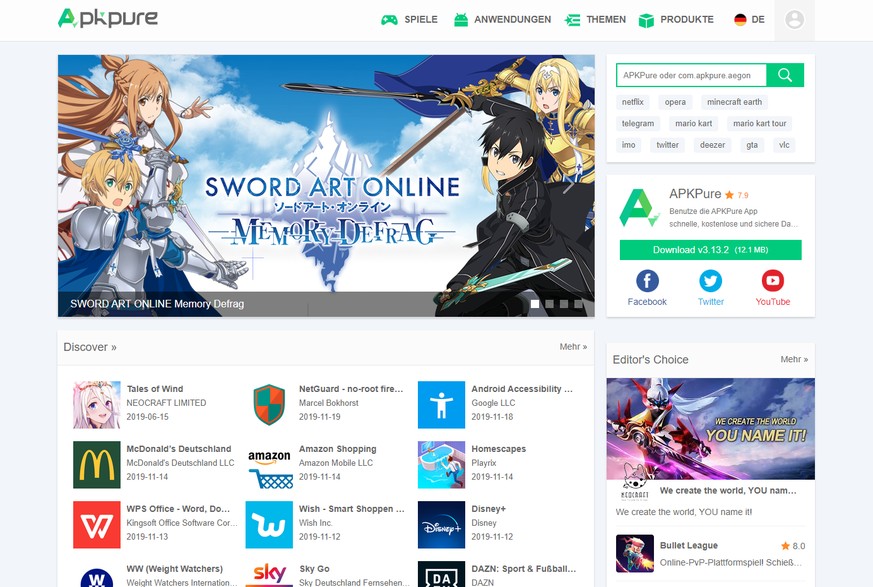Select the opera search tag

(675, 102)
